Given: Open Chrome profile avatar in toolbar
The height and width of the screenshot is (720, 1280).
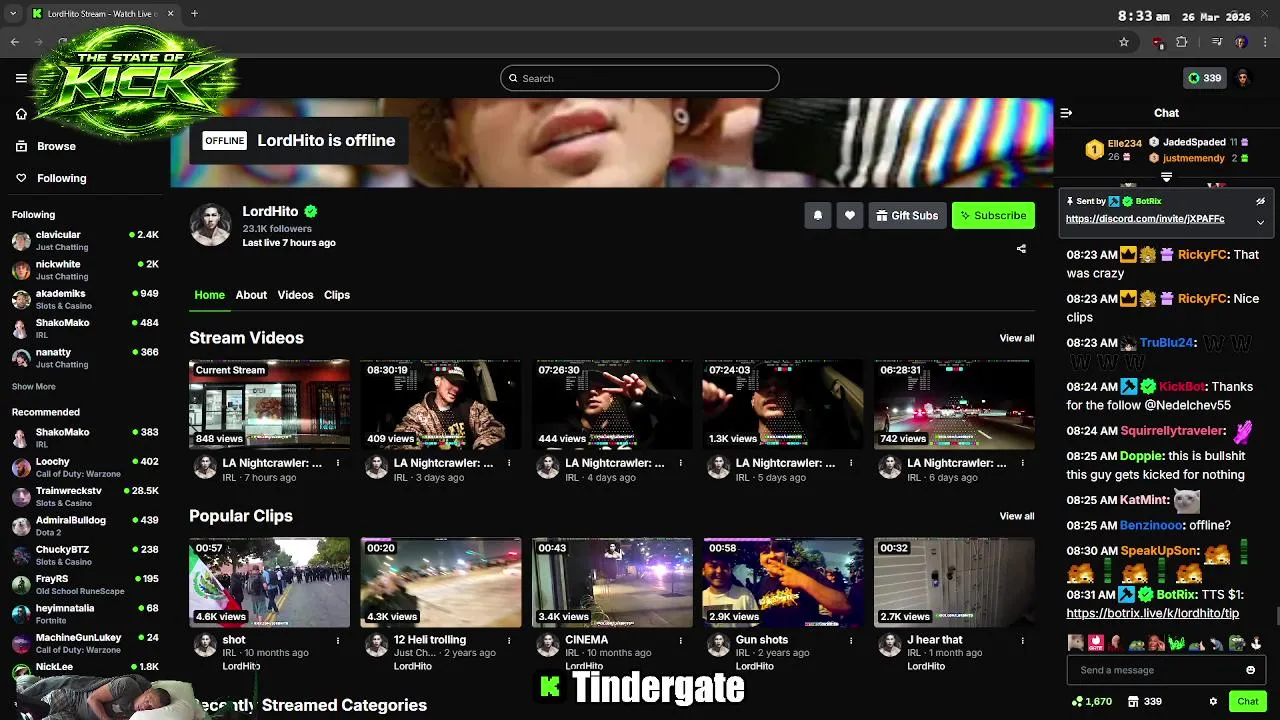Looking at the screenshot, I should (1241, 42).
